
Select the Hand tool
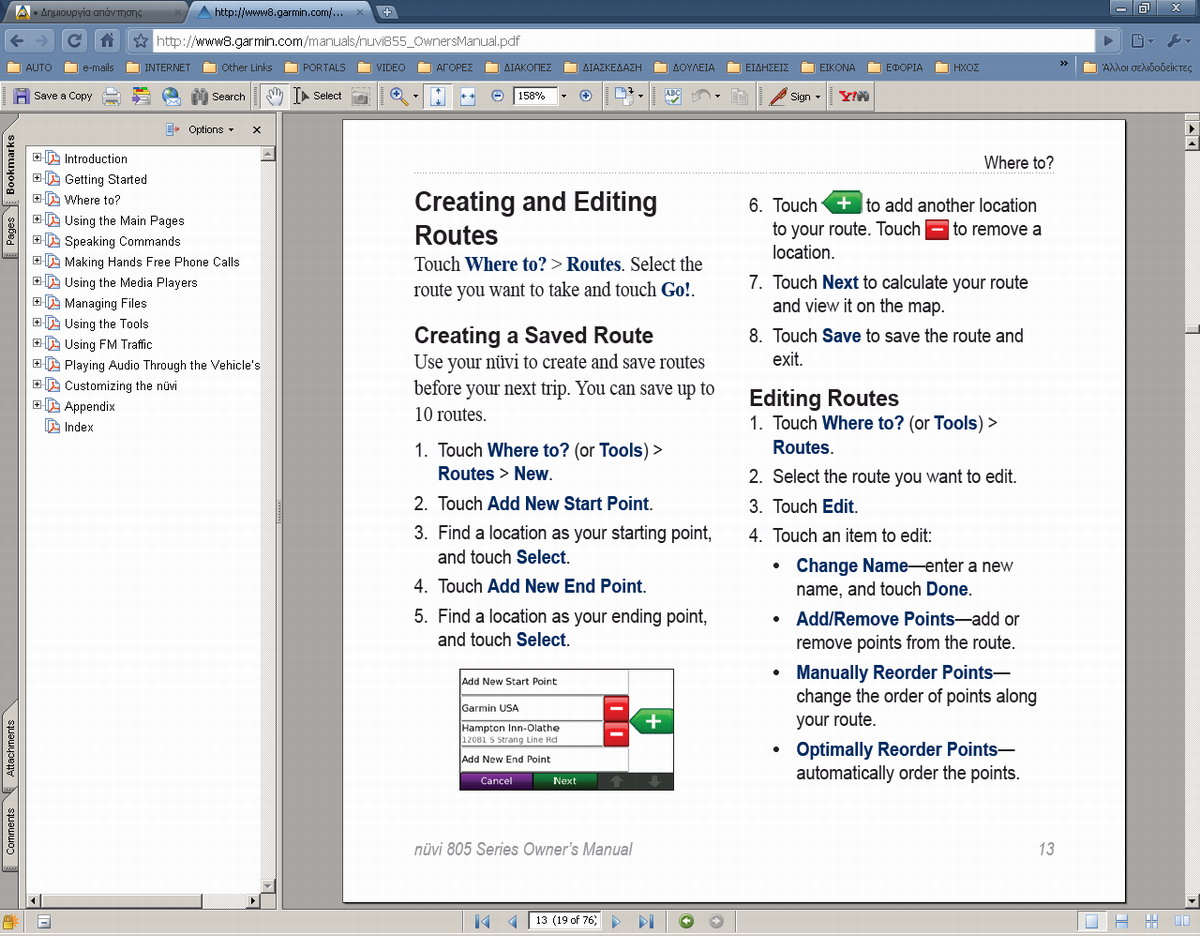tap(273, 96)
